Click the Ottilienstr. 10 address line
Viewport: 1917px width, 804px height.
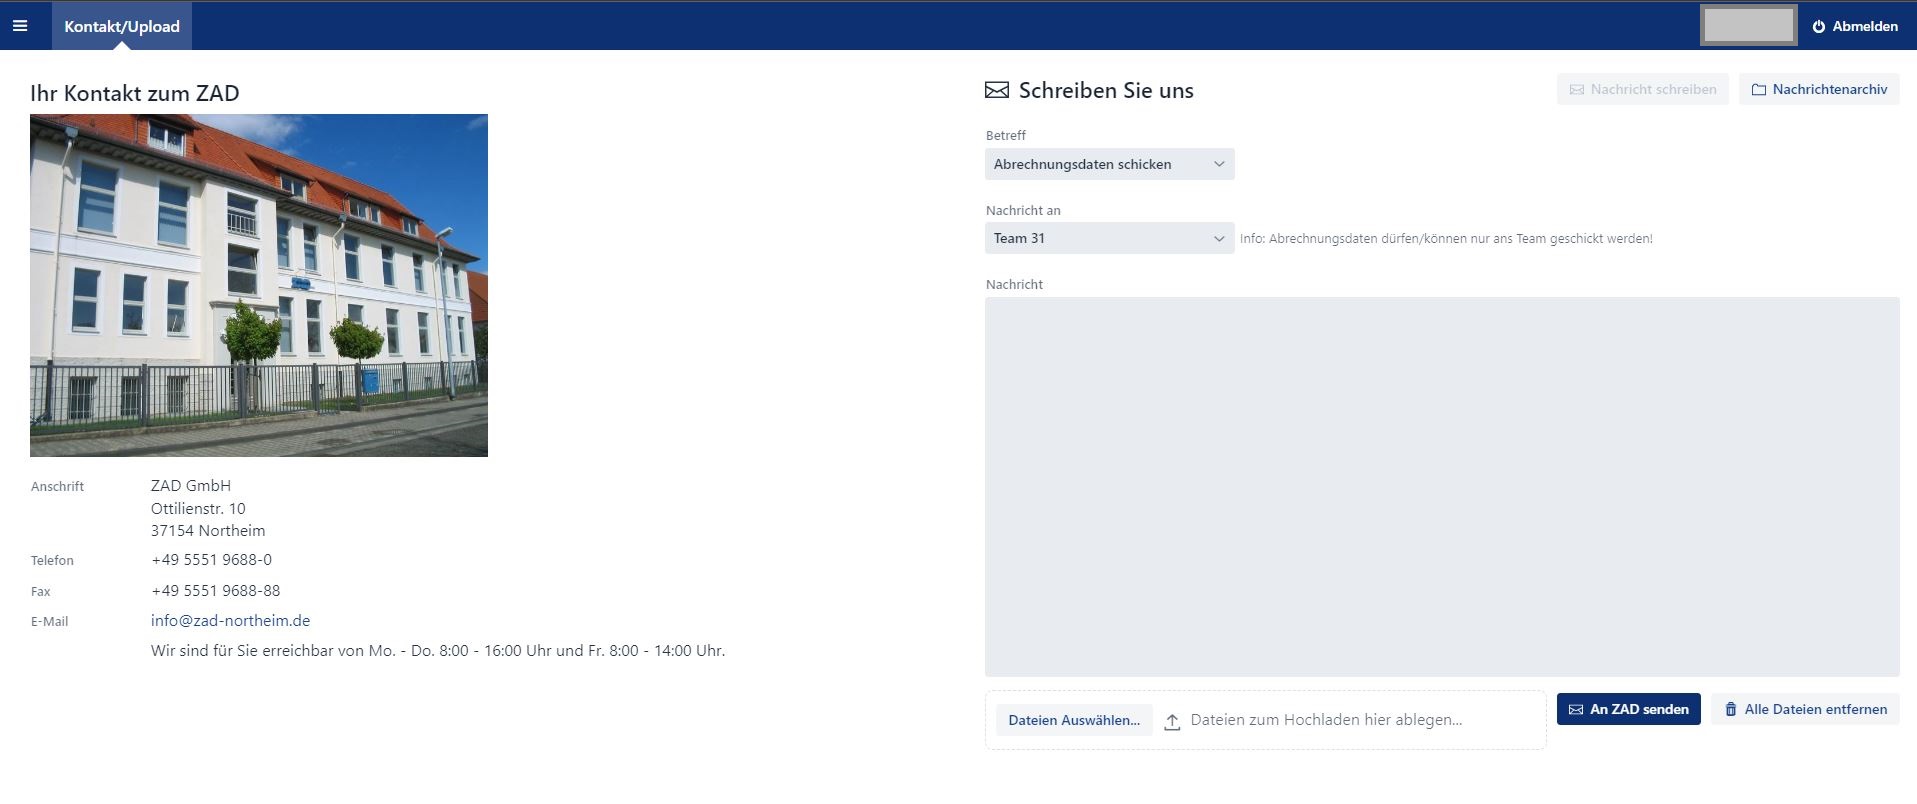pos(198,509)
